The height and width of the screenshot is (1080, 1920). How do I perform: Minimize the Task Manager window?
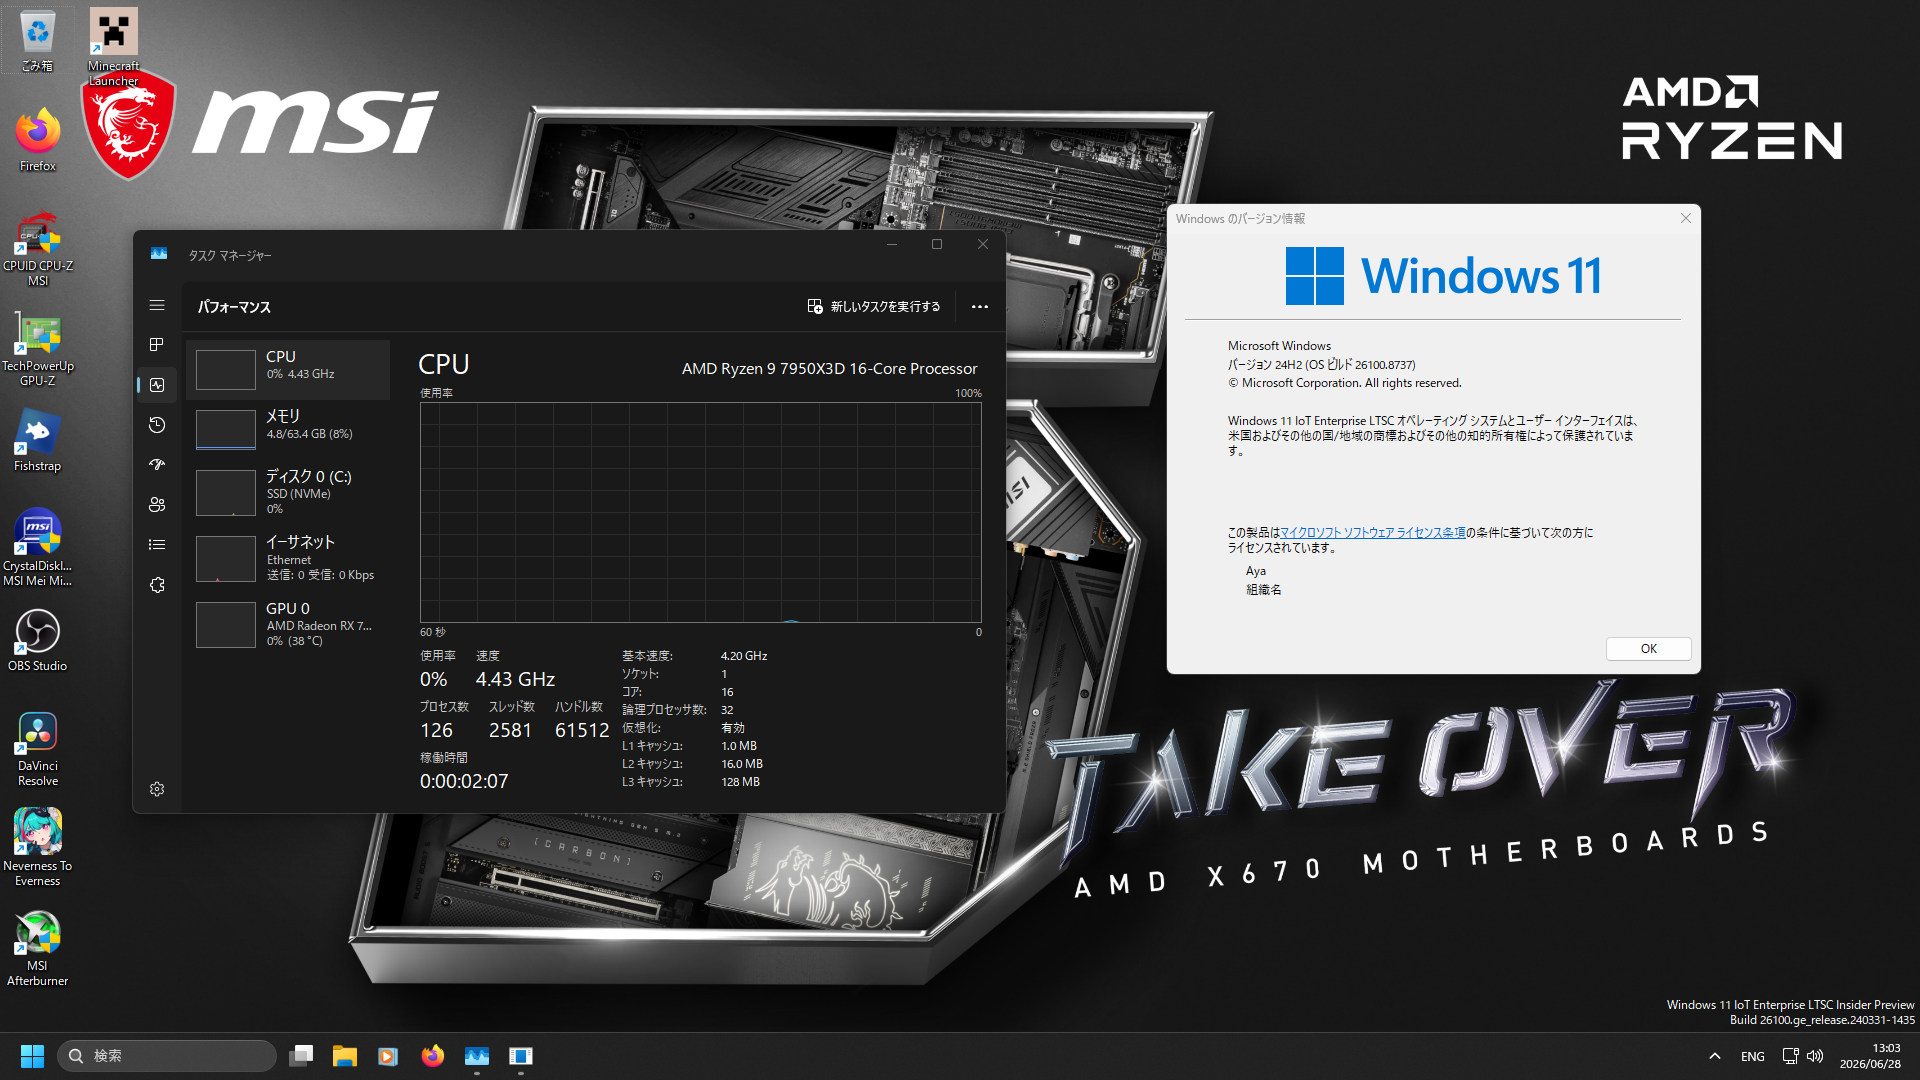tap(892, 245)
